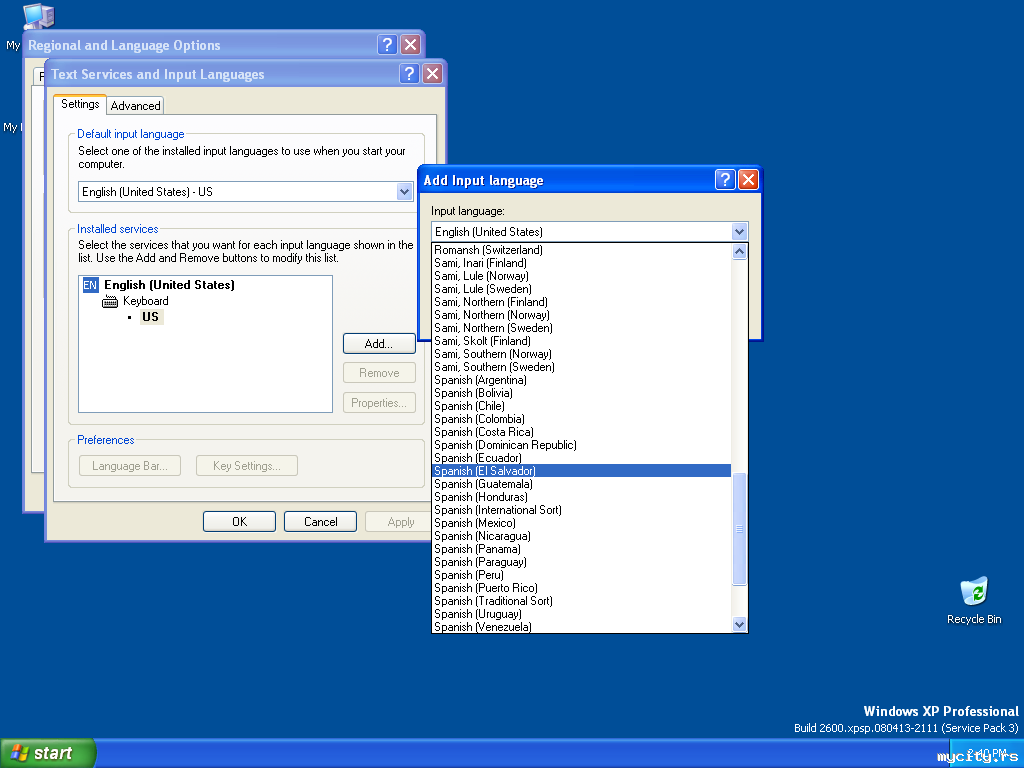Viewport: 1024px width, 768px height.
Task: Click the language list scrollbar thumb
Action: click(739, 529)
